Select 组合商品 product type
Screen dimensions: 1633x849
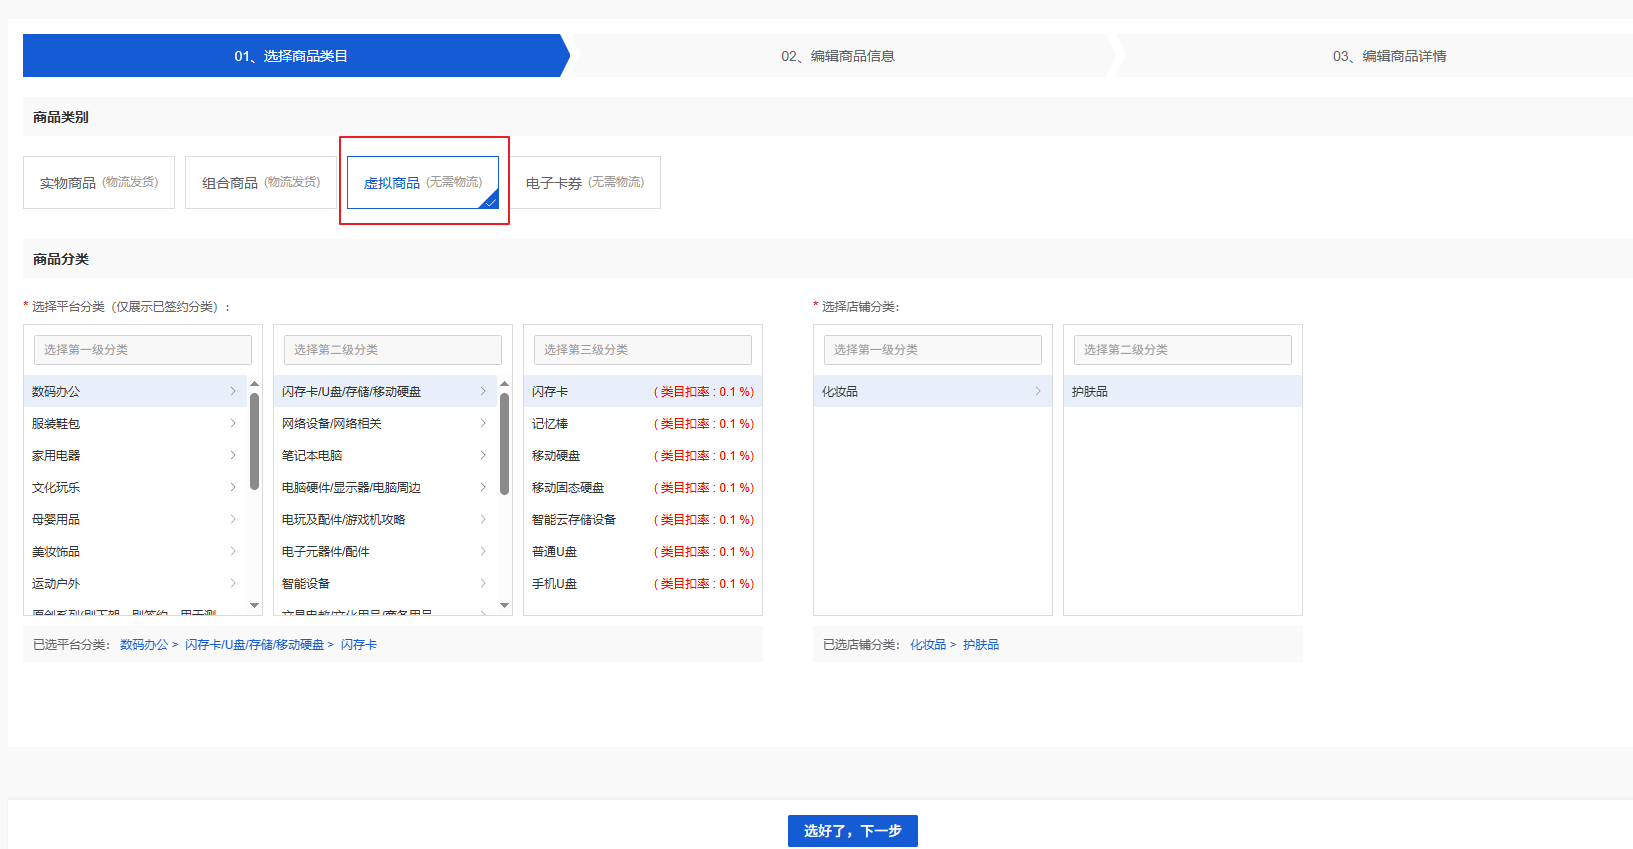(261, 182)
